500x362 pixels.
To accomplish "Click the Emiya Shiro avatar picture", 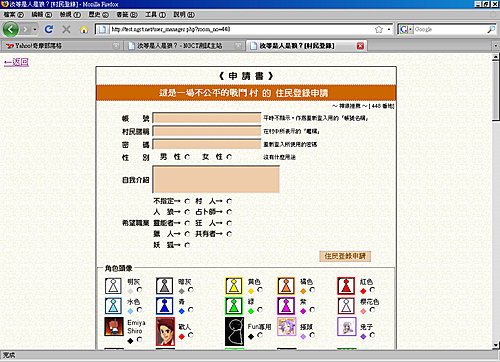I will (114, 326).
